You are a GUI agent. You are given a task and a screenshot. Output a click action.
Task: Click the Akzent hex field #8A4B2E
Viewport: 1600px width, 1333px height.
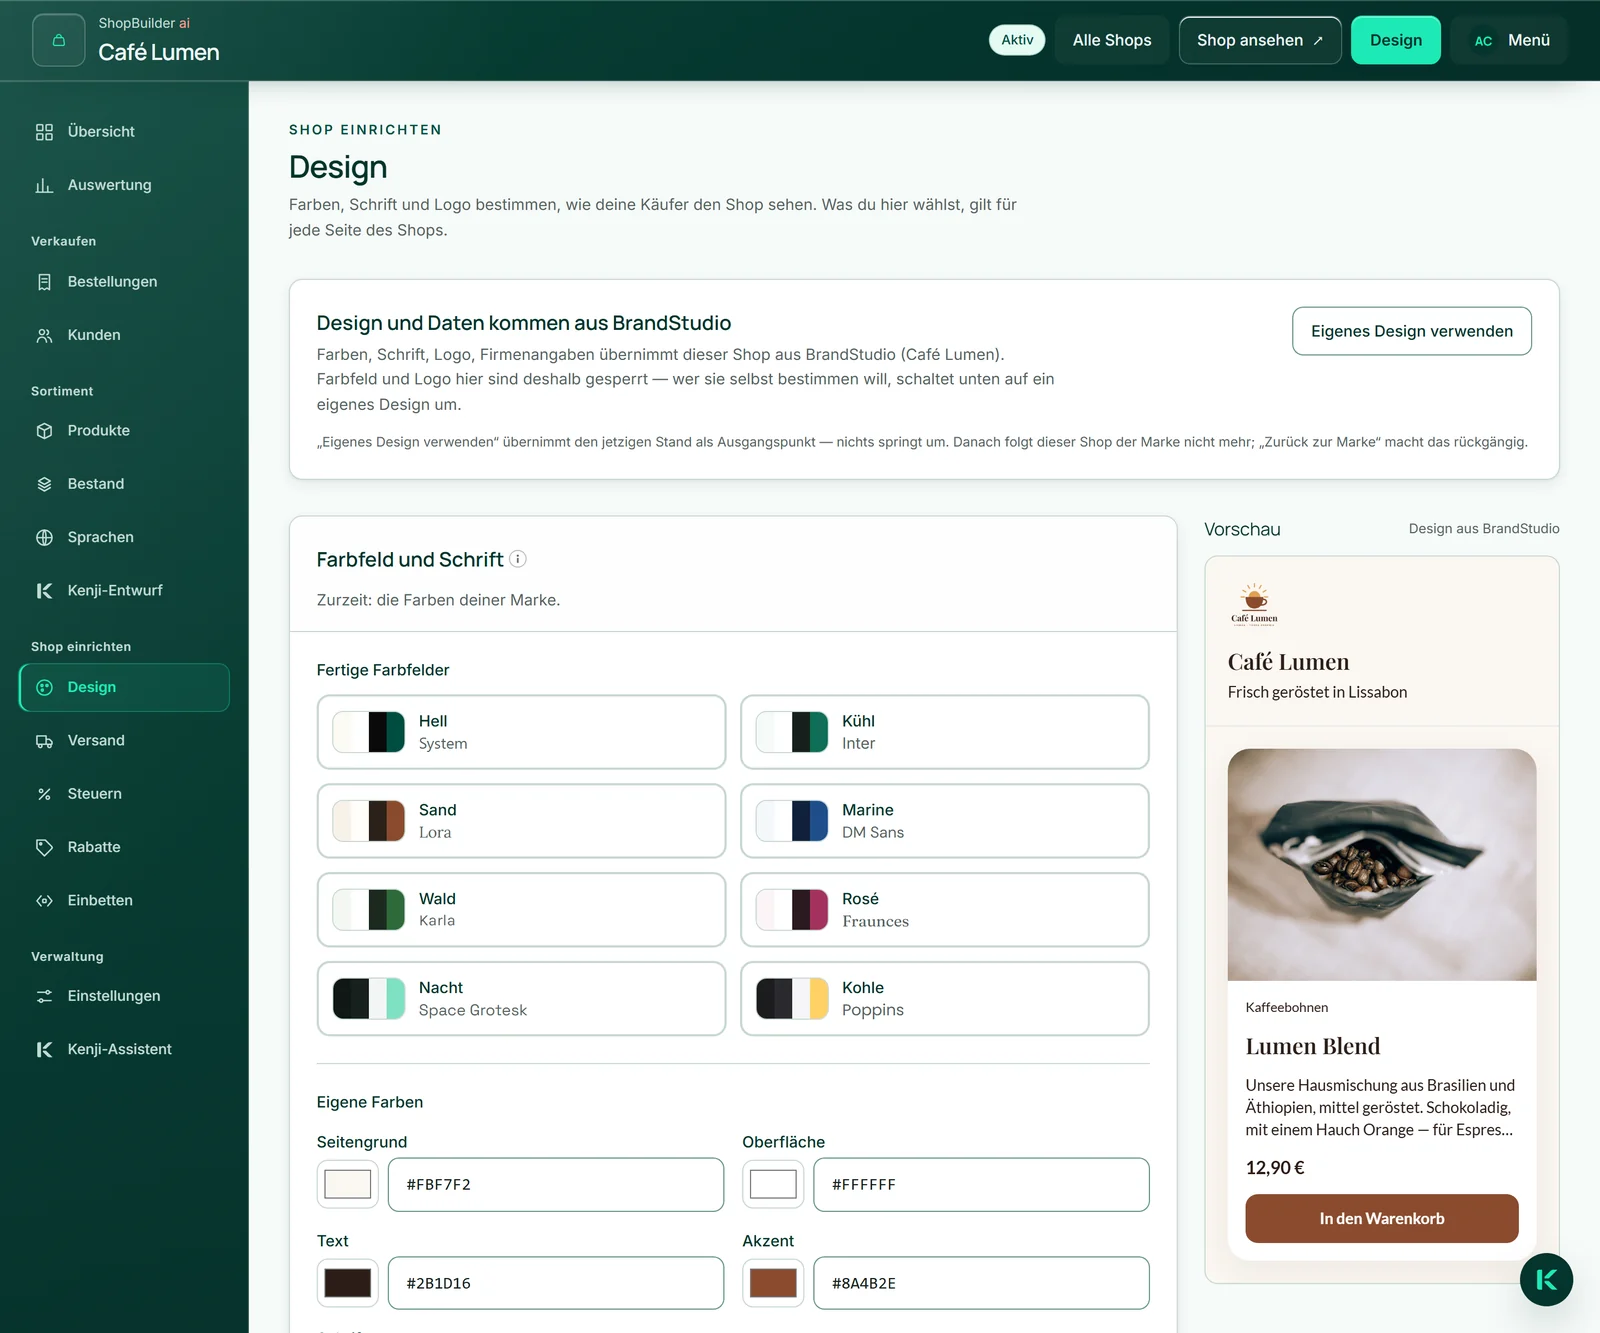pyautogui.click(x=982, y=1283)
